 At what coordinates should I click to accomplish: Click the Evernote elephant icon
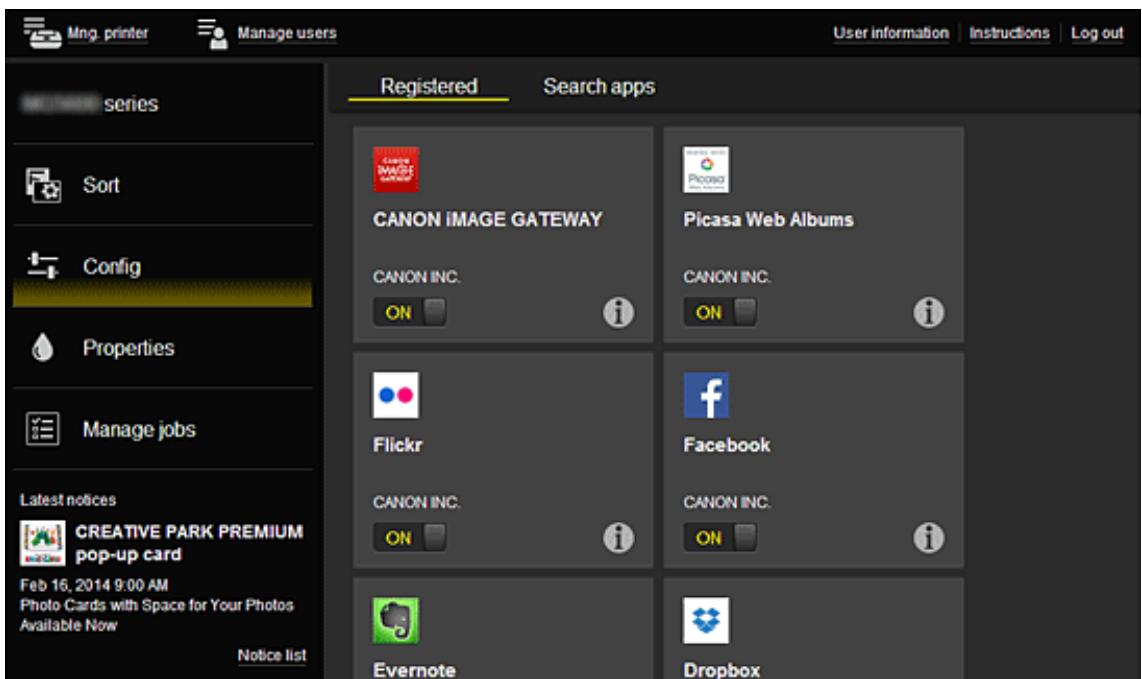click(x=395, y=621)
